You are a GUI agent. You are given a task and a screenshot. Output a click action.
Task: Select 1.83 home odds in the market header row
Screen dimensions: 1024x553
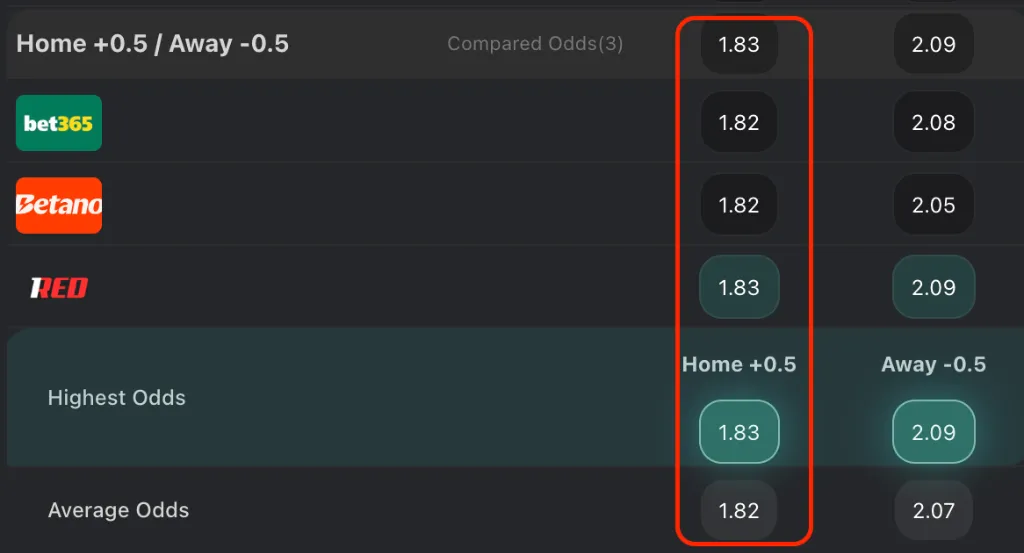coord(739,44)
